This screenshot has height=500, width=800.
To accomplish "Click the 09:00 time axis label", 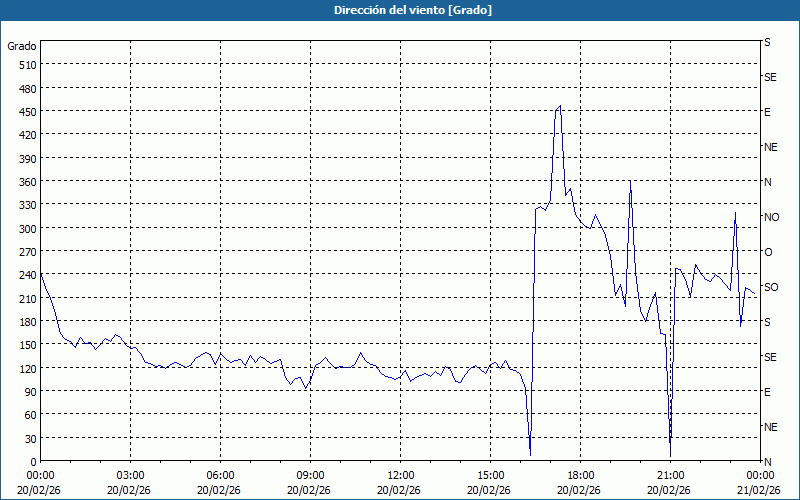I will pos(310,476).
